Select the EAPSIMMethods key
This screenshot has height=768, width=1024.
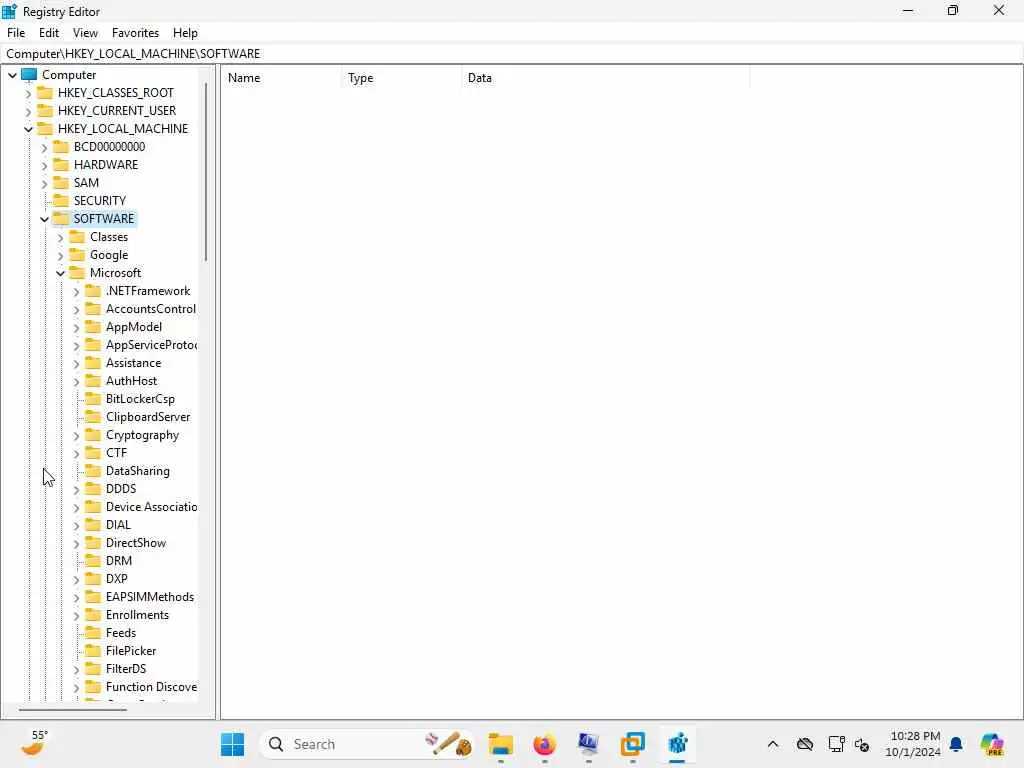click(x=150, y=597)
